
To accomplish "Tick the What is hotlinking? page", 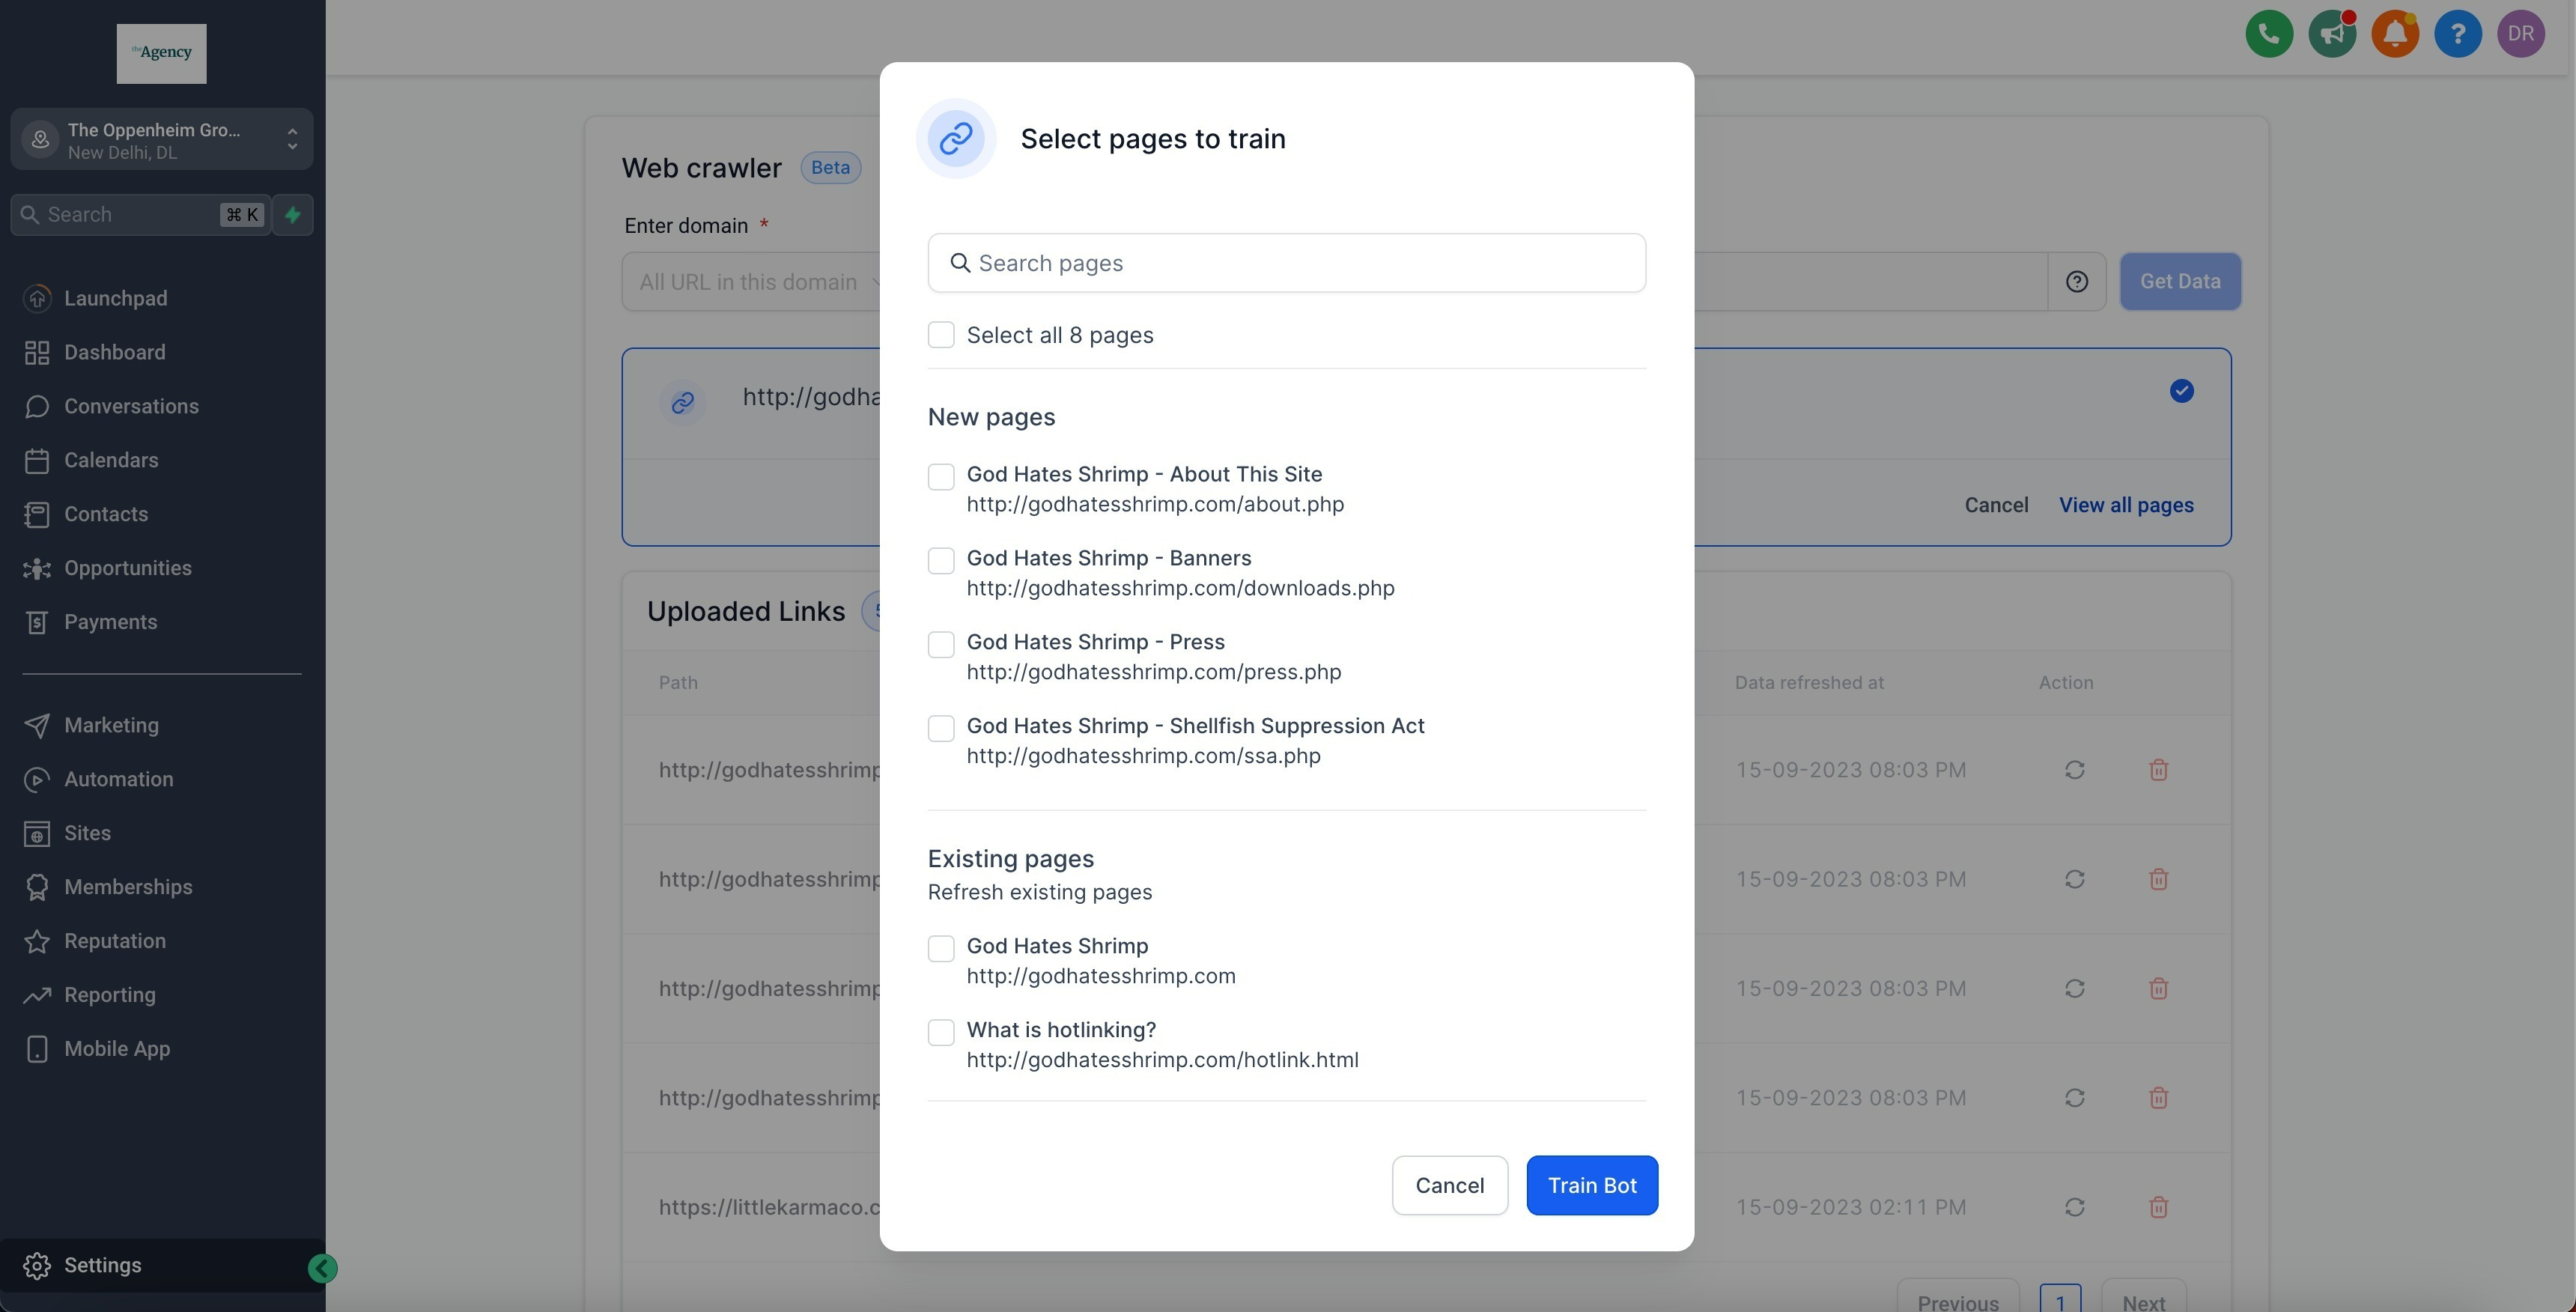I will [940, 1032].
